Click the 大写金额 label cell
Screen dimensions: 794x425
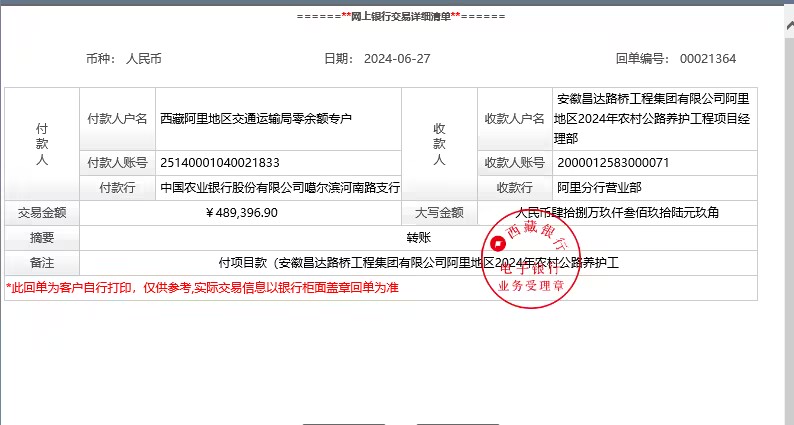click(439, 213)
